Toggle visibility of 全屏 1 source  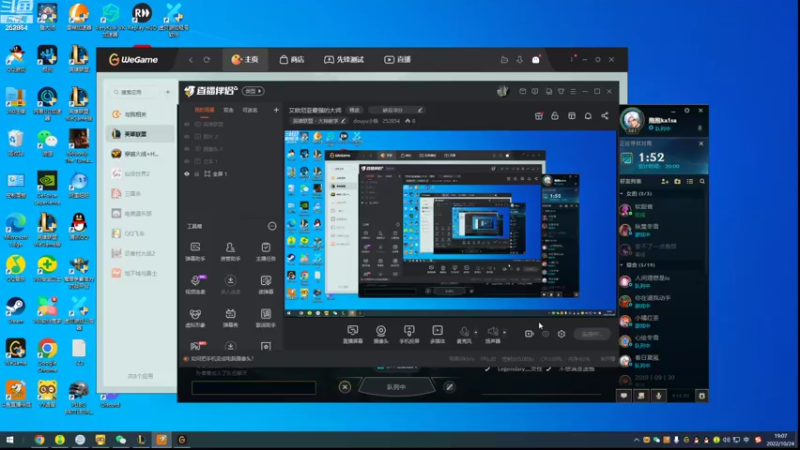tap(187, 174)
